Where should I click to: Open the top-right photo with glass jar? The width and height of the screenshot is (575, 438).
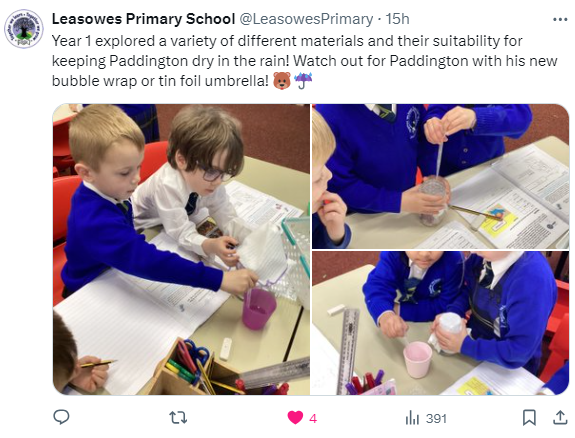pyautogui.click(x=440, y=176)
